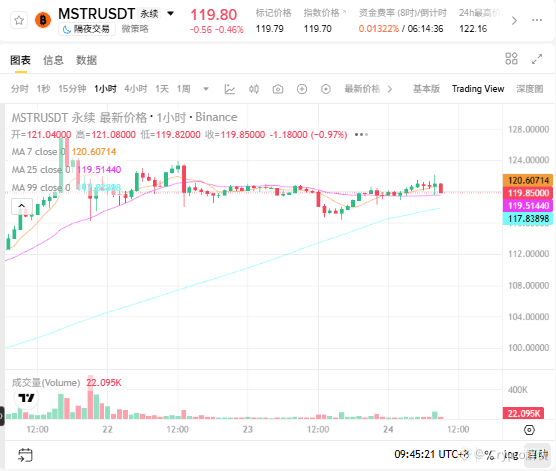Image resolution: width=556 pixels, height=471 pixels.
Task: Select the 分时 time interval
Action: click(x=20, y=89)
